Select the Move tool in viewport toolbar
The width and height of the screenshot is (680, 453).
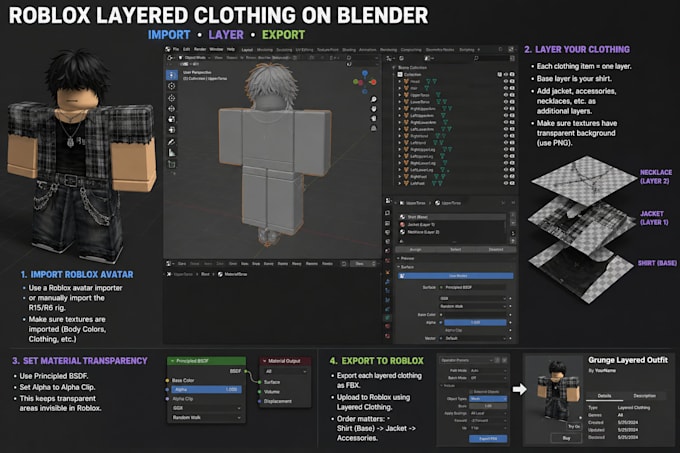pyautogui.click(x=172, y=98)
